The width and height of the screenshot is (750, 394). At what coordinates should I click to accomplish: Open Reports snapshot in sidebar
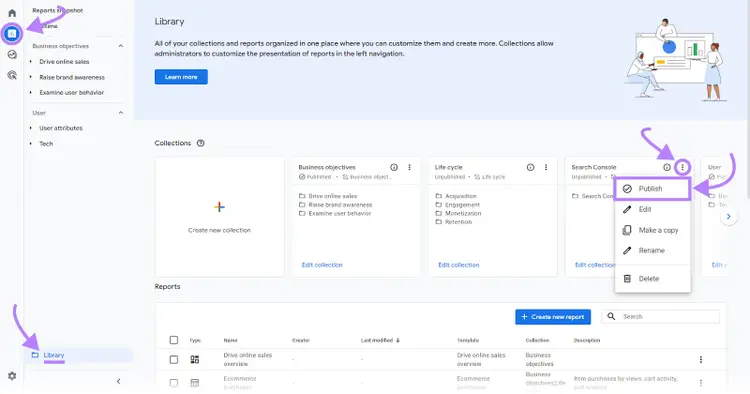(57, 11)
